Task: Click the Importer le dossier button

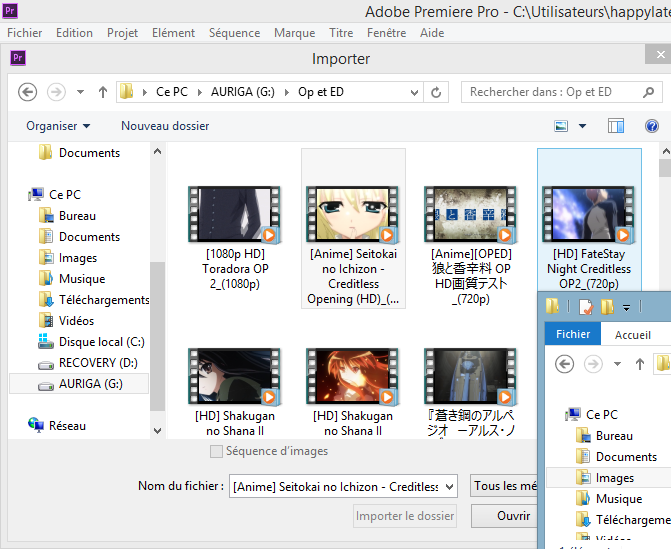Action: (x=405, y=516)
